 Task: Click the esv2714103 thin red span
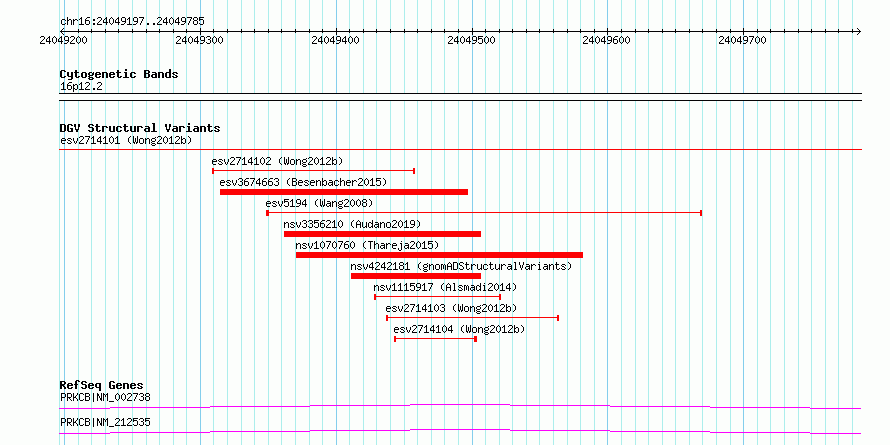(473, 317)
